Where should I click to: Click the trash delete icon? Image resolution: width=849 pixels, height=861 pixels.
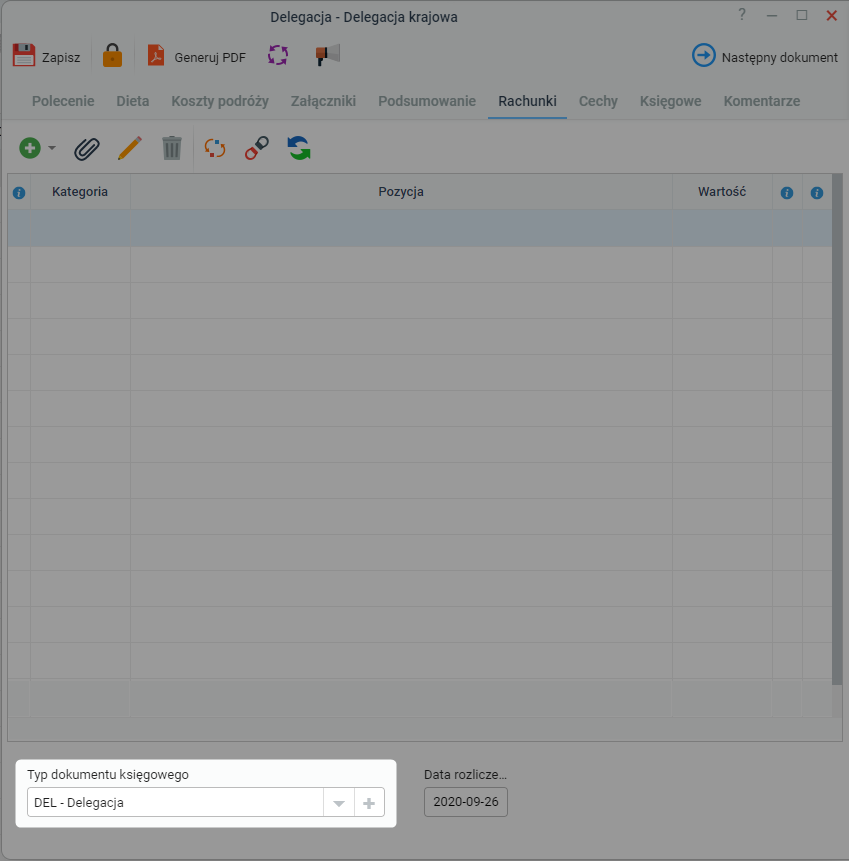[x=172, y=148]
